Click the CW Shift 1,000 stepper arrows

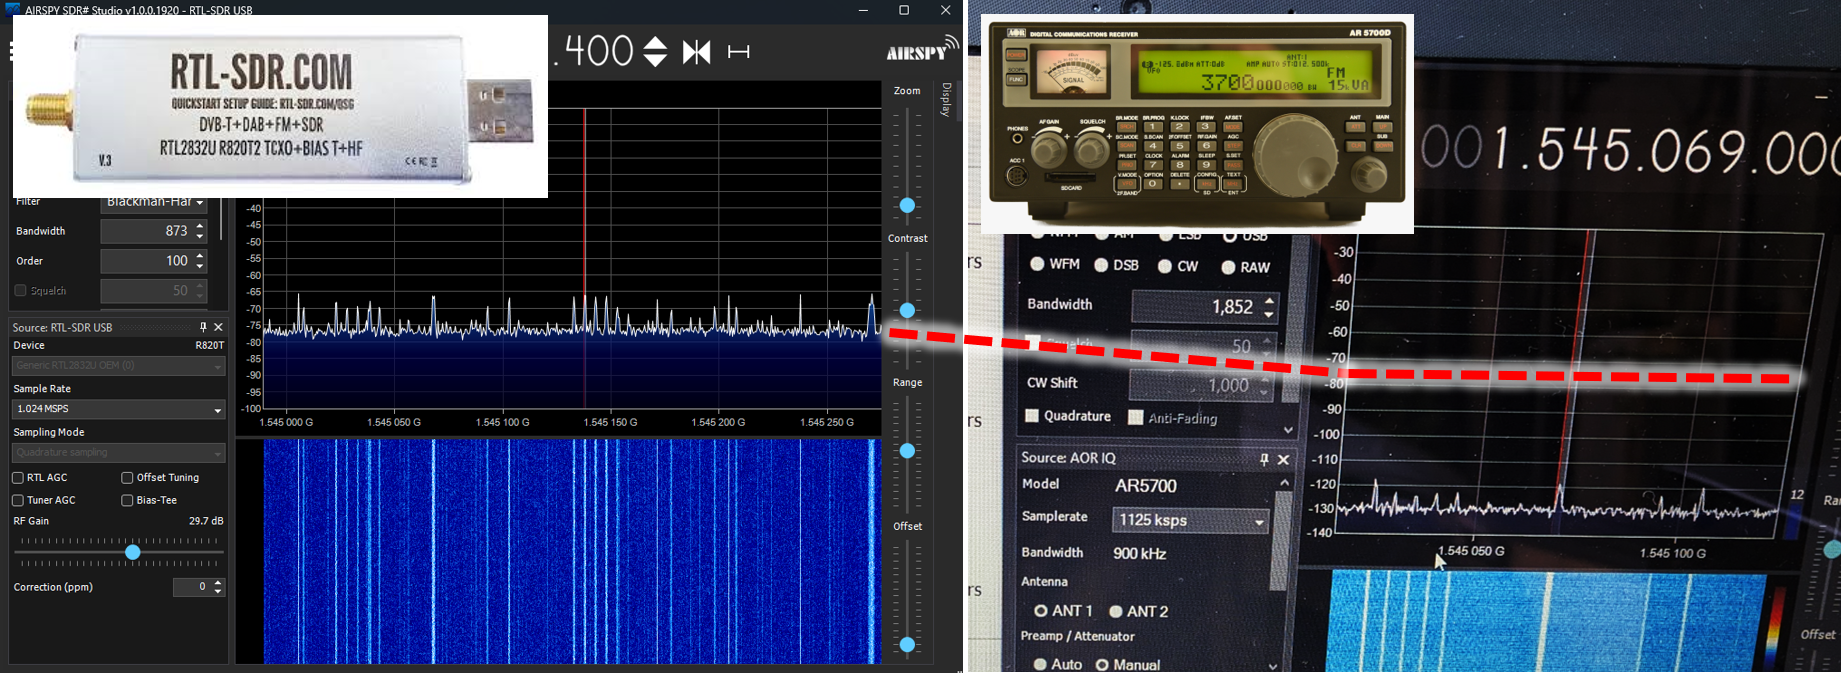point(1266,385)
